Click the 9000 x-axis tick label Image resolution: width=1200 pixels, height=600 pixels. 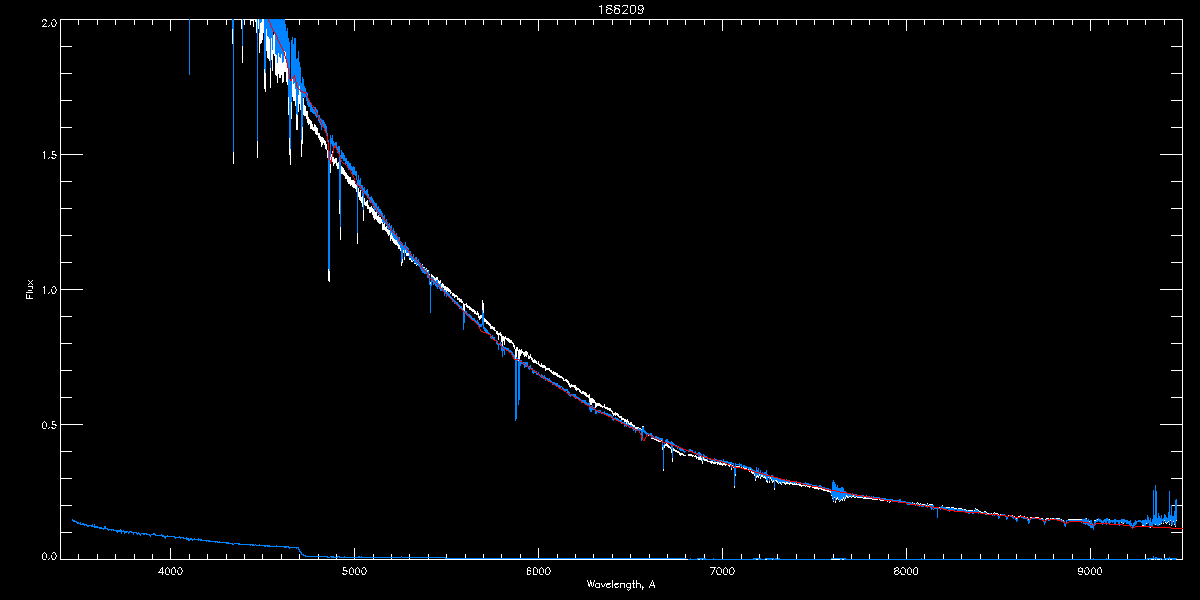coord(1090,572)
